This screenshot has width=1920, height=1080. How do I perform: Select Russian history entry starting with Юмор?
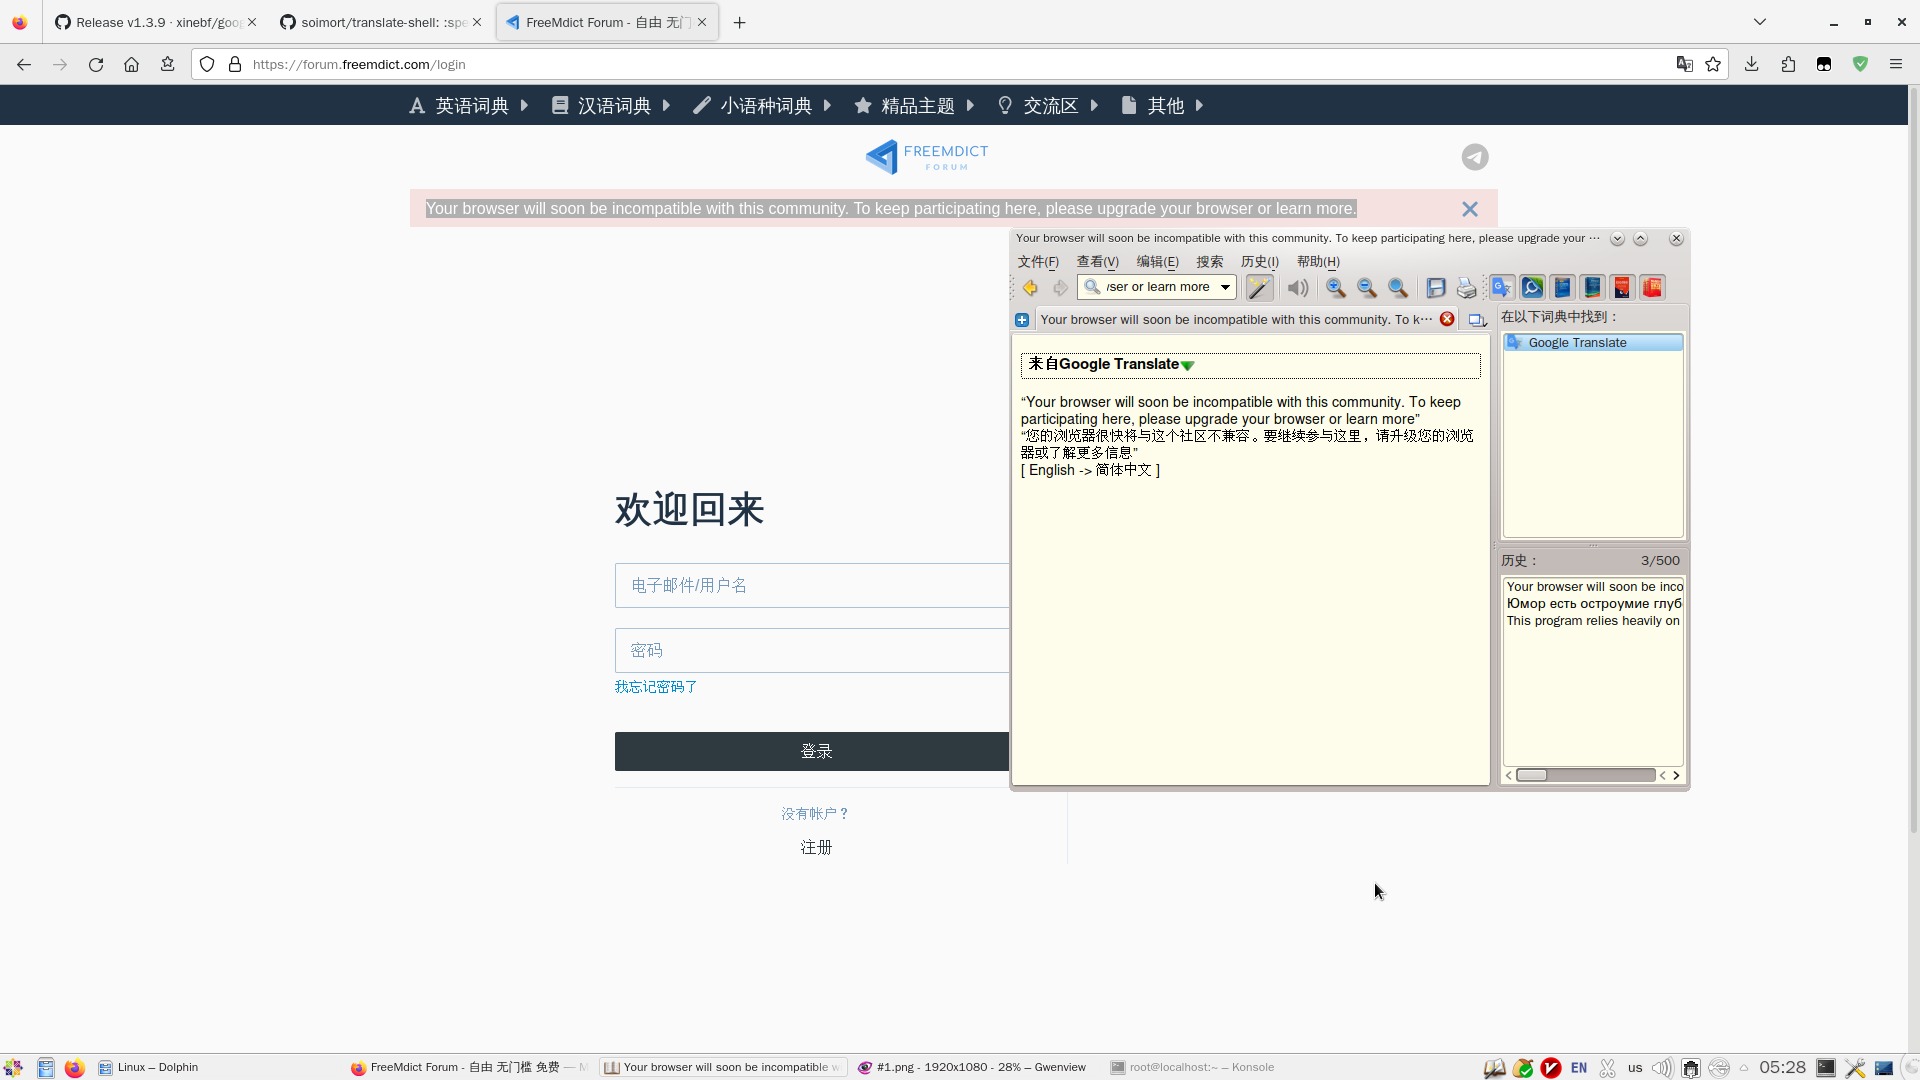1593,604
